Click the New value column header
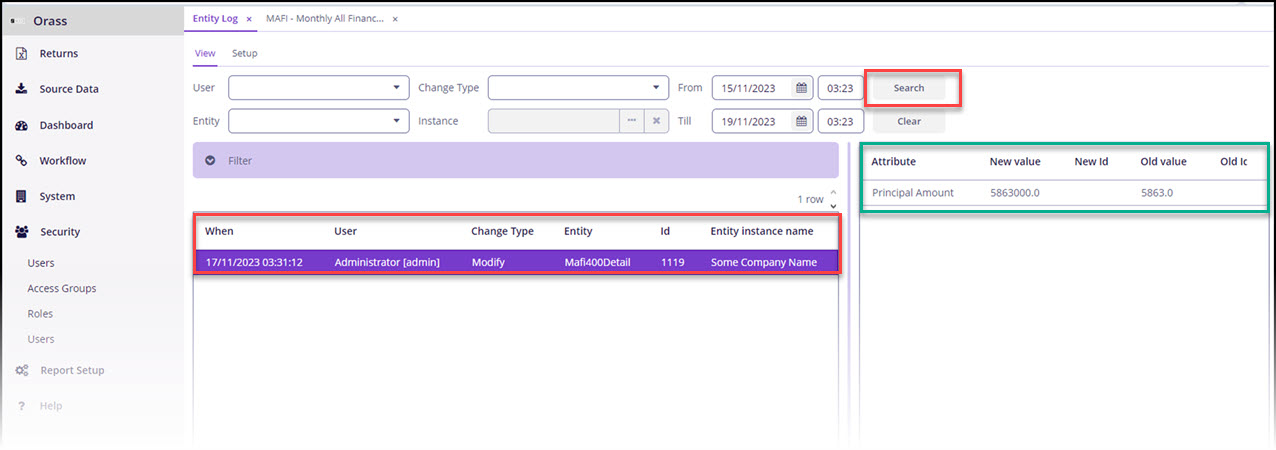The width and height of the screenshot is (1276, 450). (x=1015, y=161)
